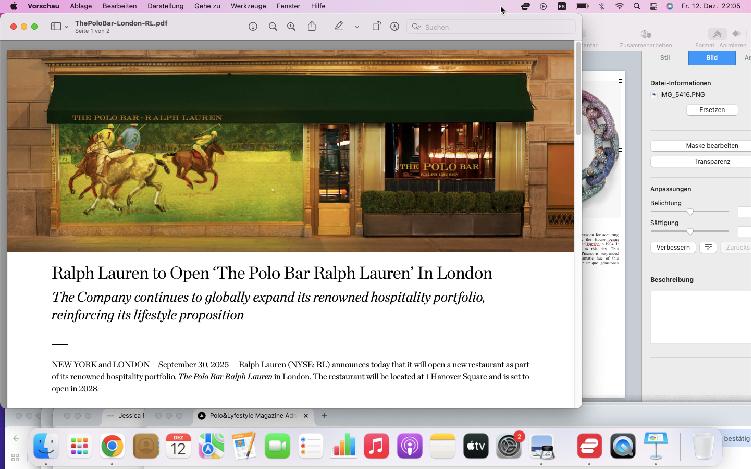The height and width of the screenshot is (469, 751).
Task: Open the image adjustments sliders icon
Action: [x=708, y=247]
